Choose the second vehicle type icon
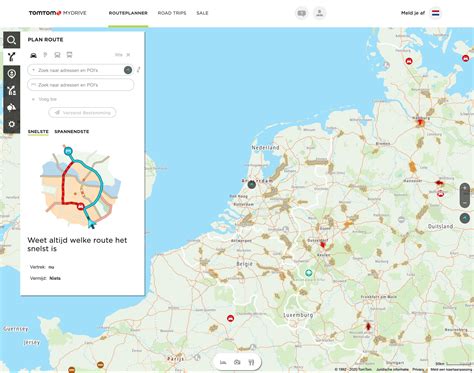Image resolution: width=474 pixels, height=373 pixels. pyautogui.click(x=45, y=55)
